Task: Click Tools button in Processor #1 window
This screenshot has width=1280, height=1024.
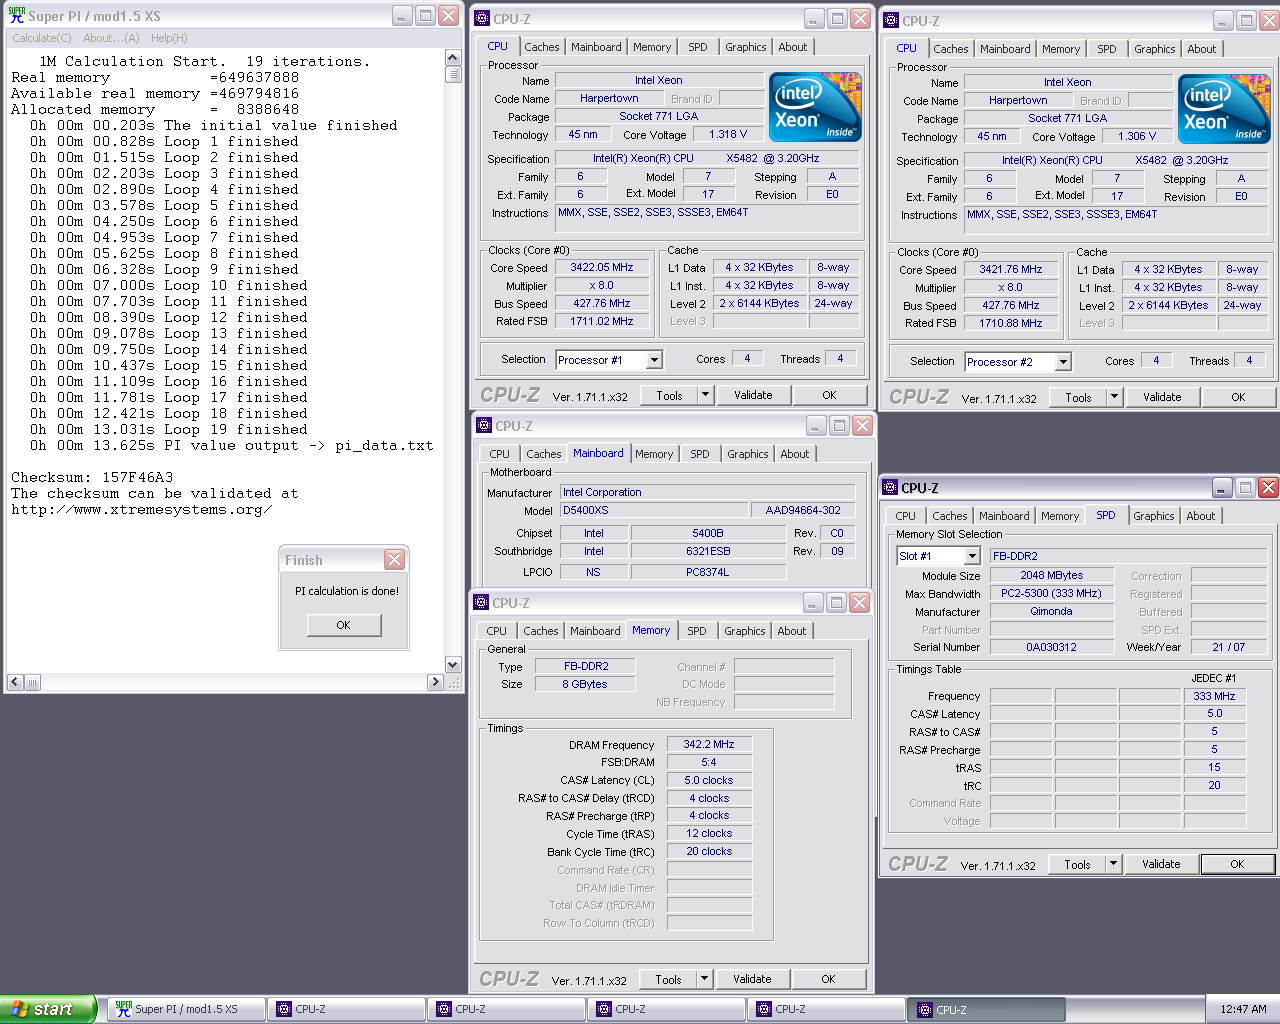Action: pos(669,395)
